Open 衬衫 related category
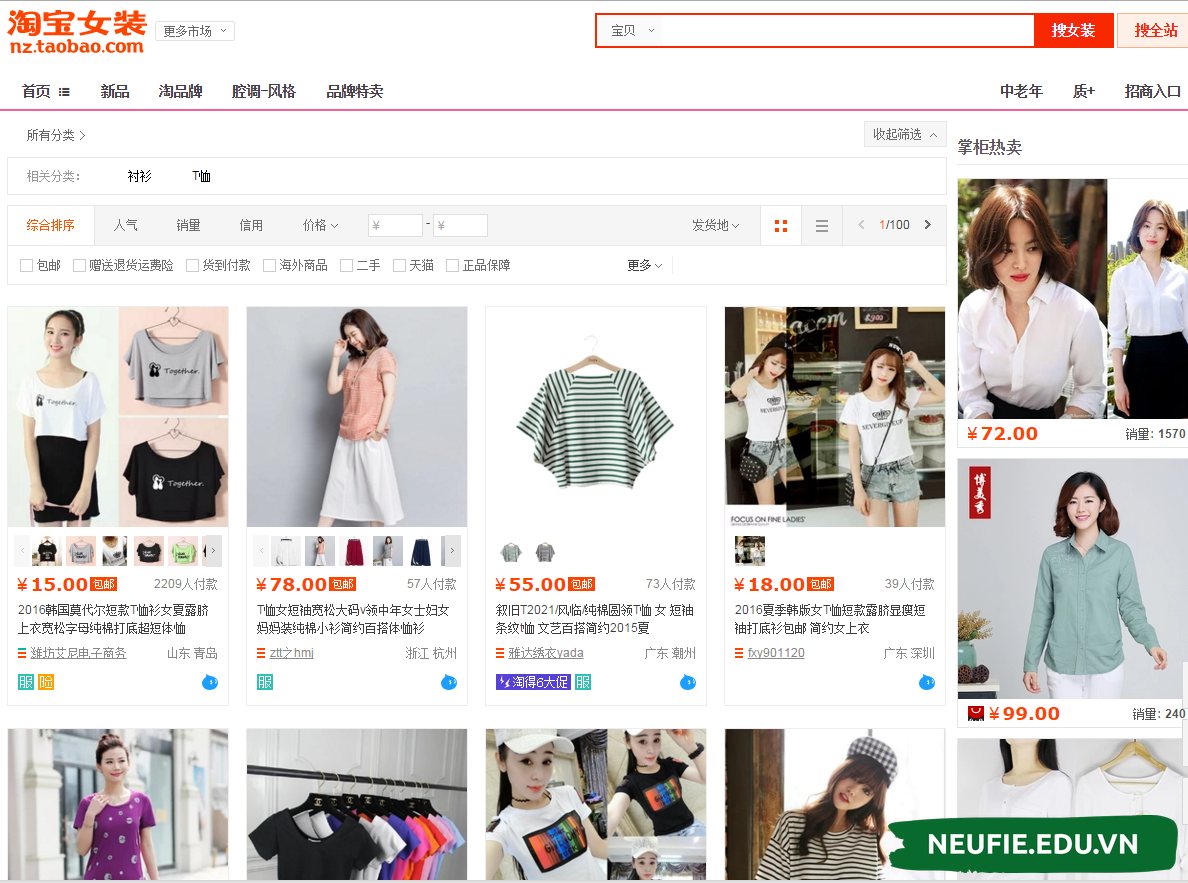This screenshot has width=1188, height=883. (139, 177)
